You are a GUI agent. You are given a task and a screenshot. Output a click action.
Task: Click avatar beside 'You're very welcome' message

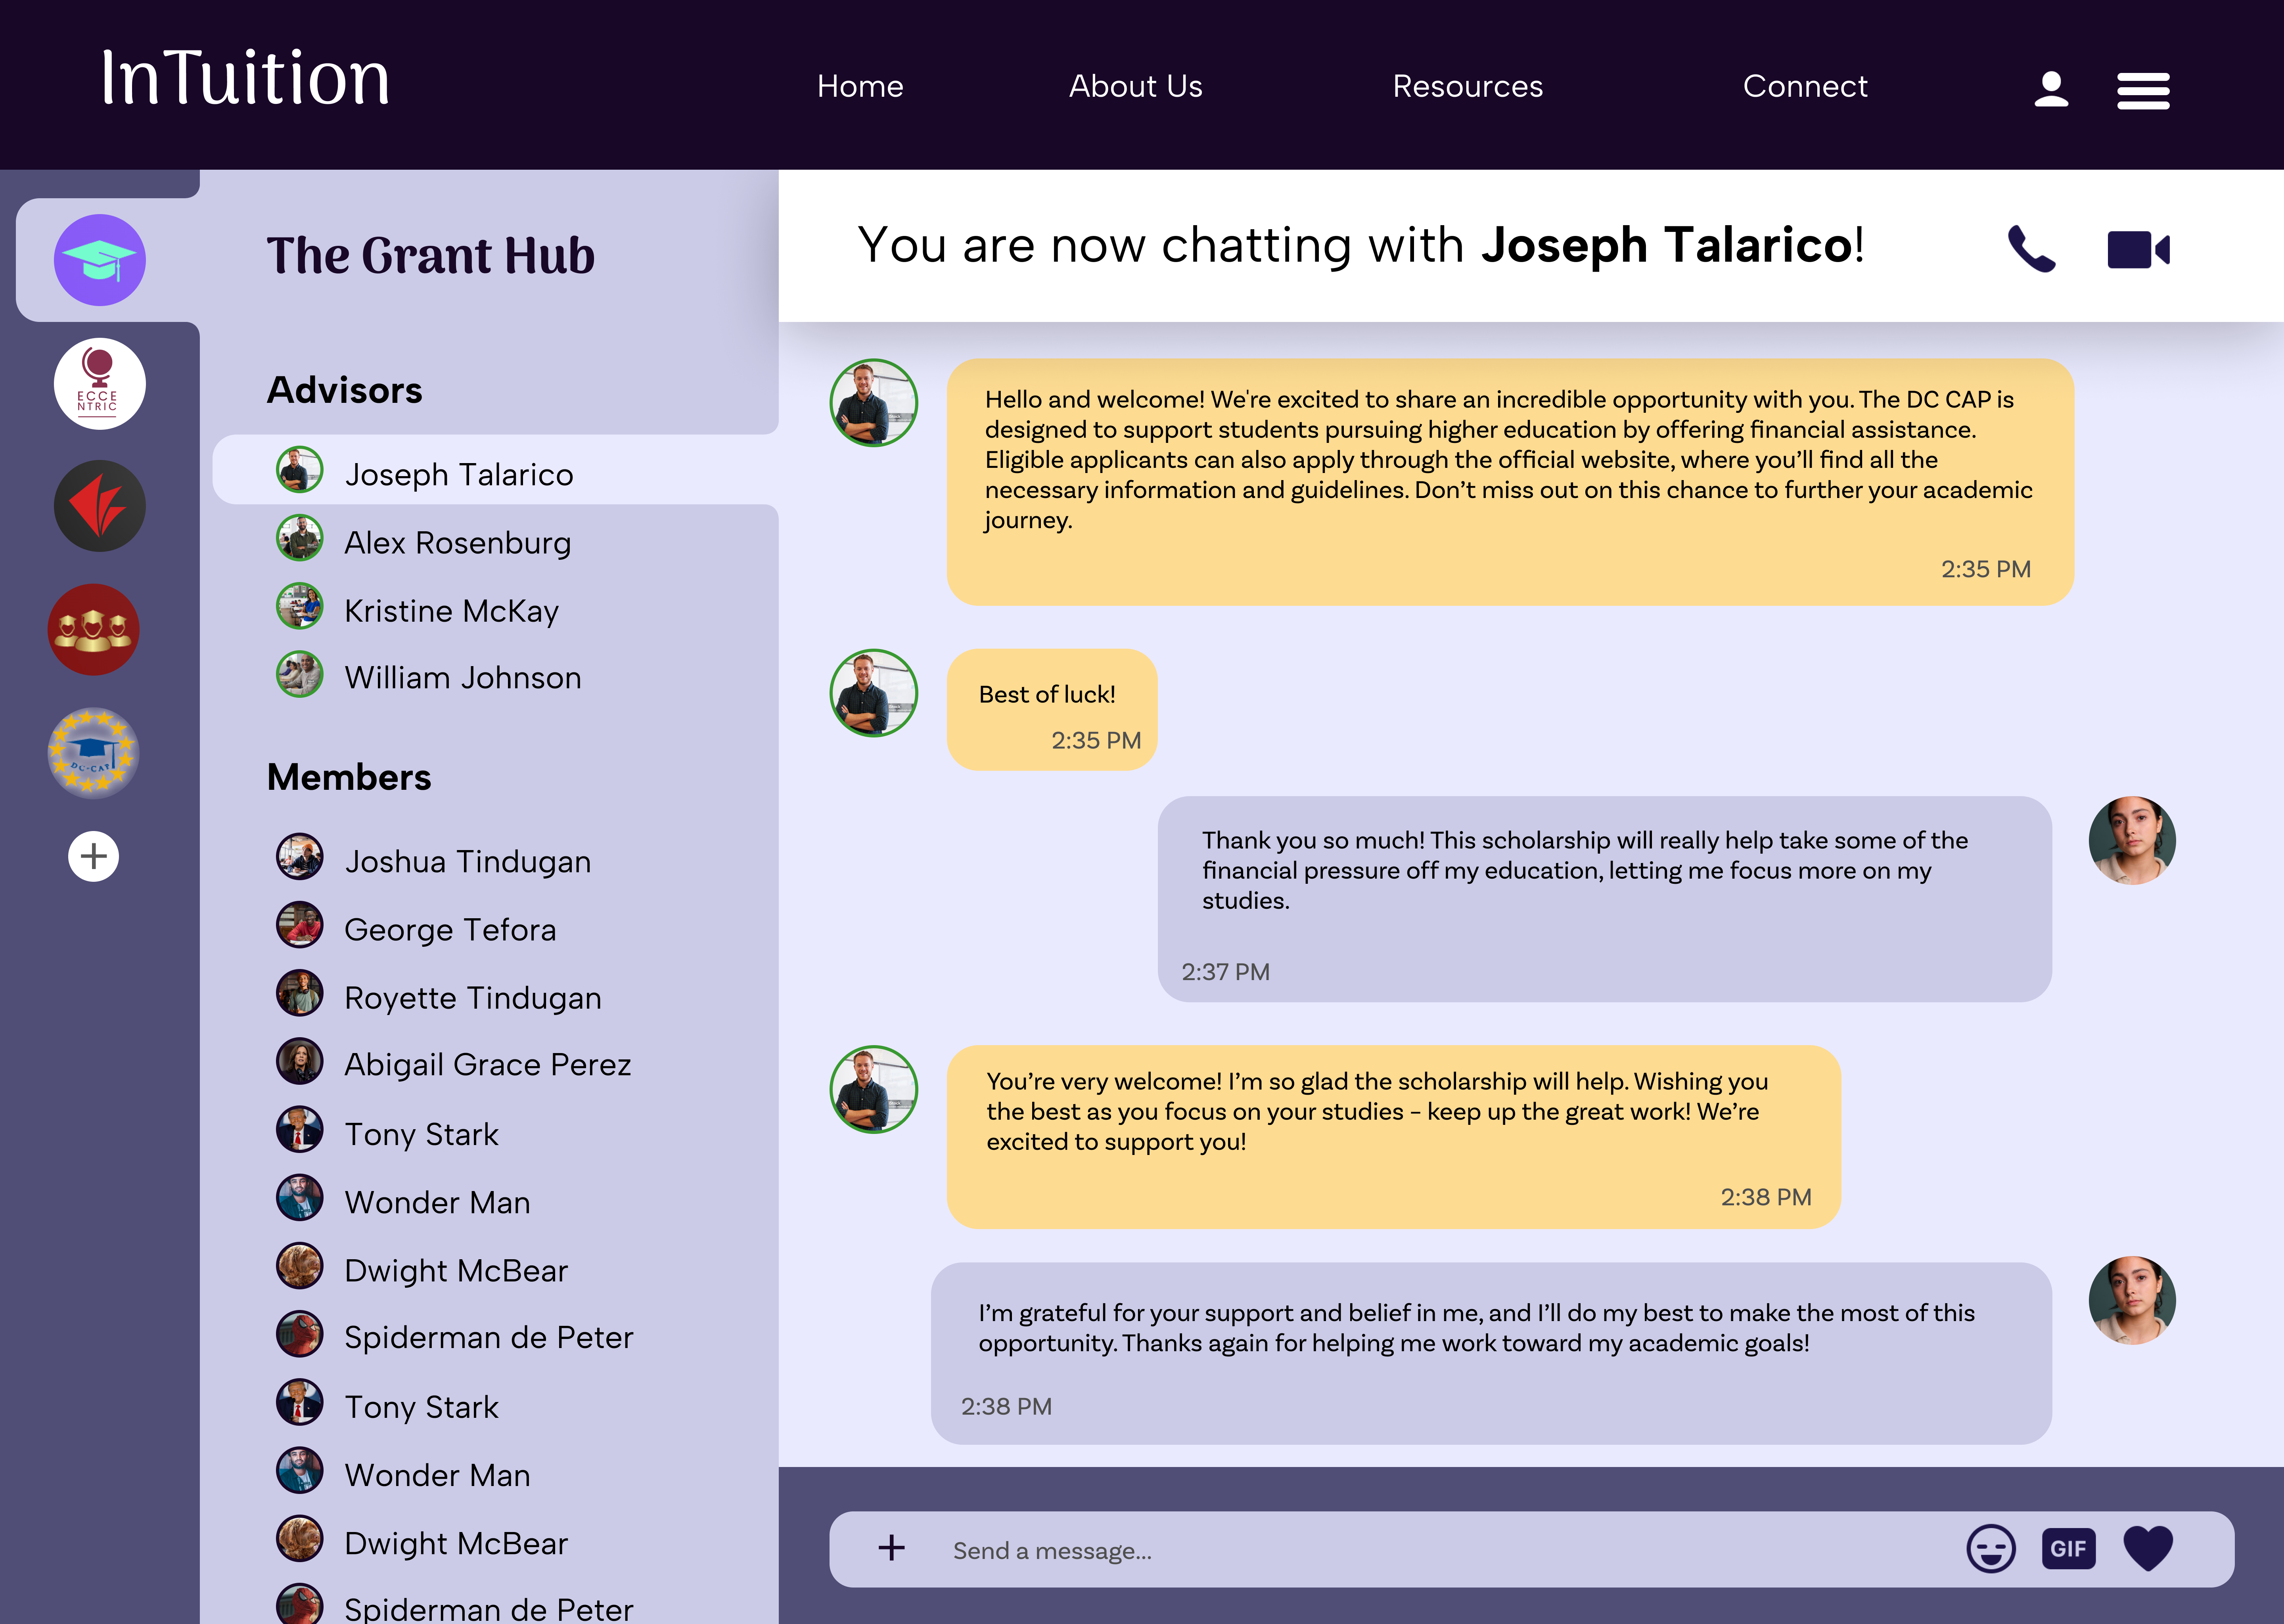coord(874,1089)
